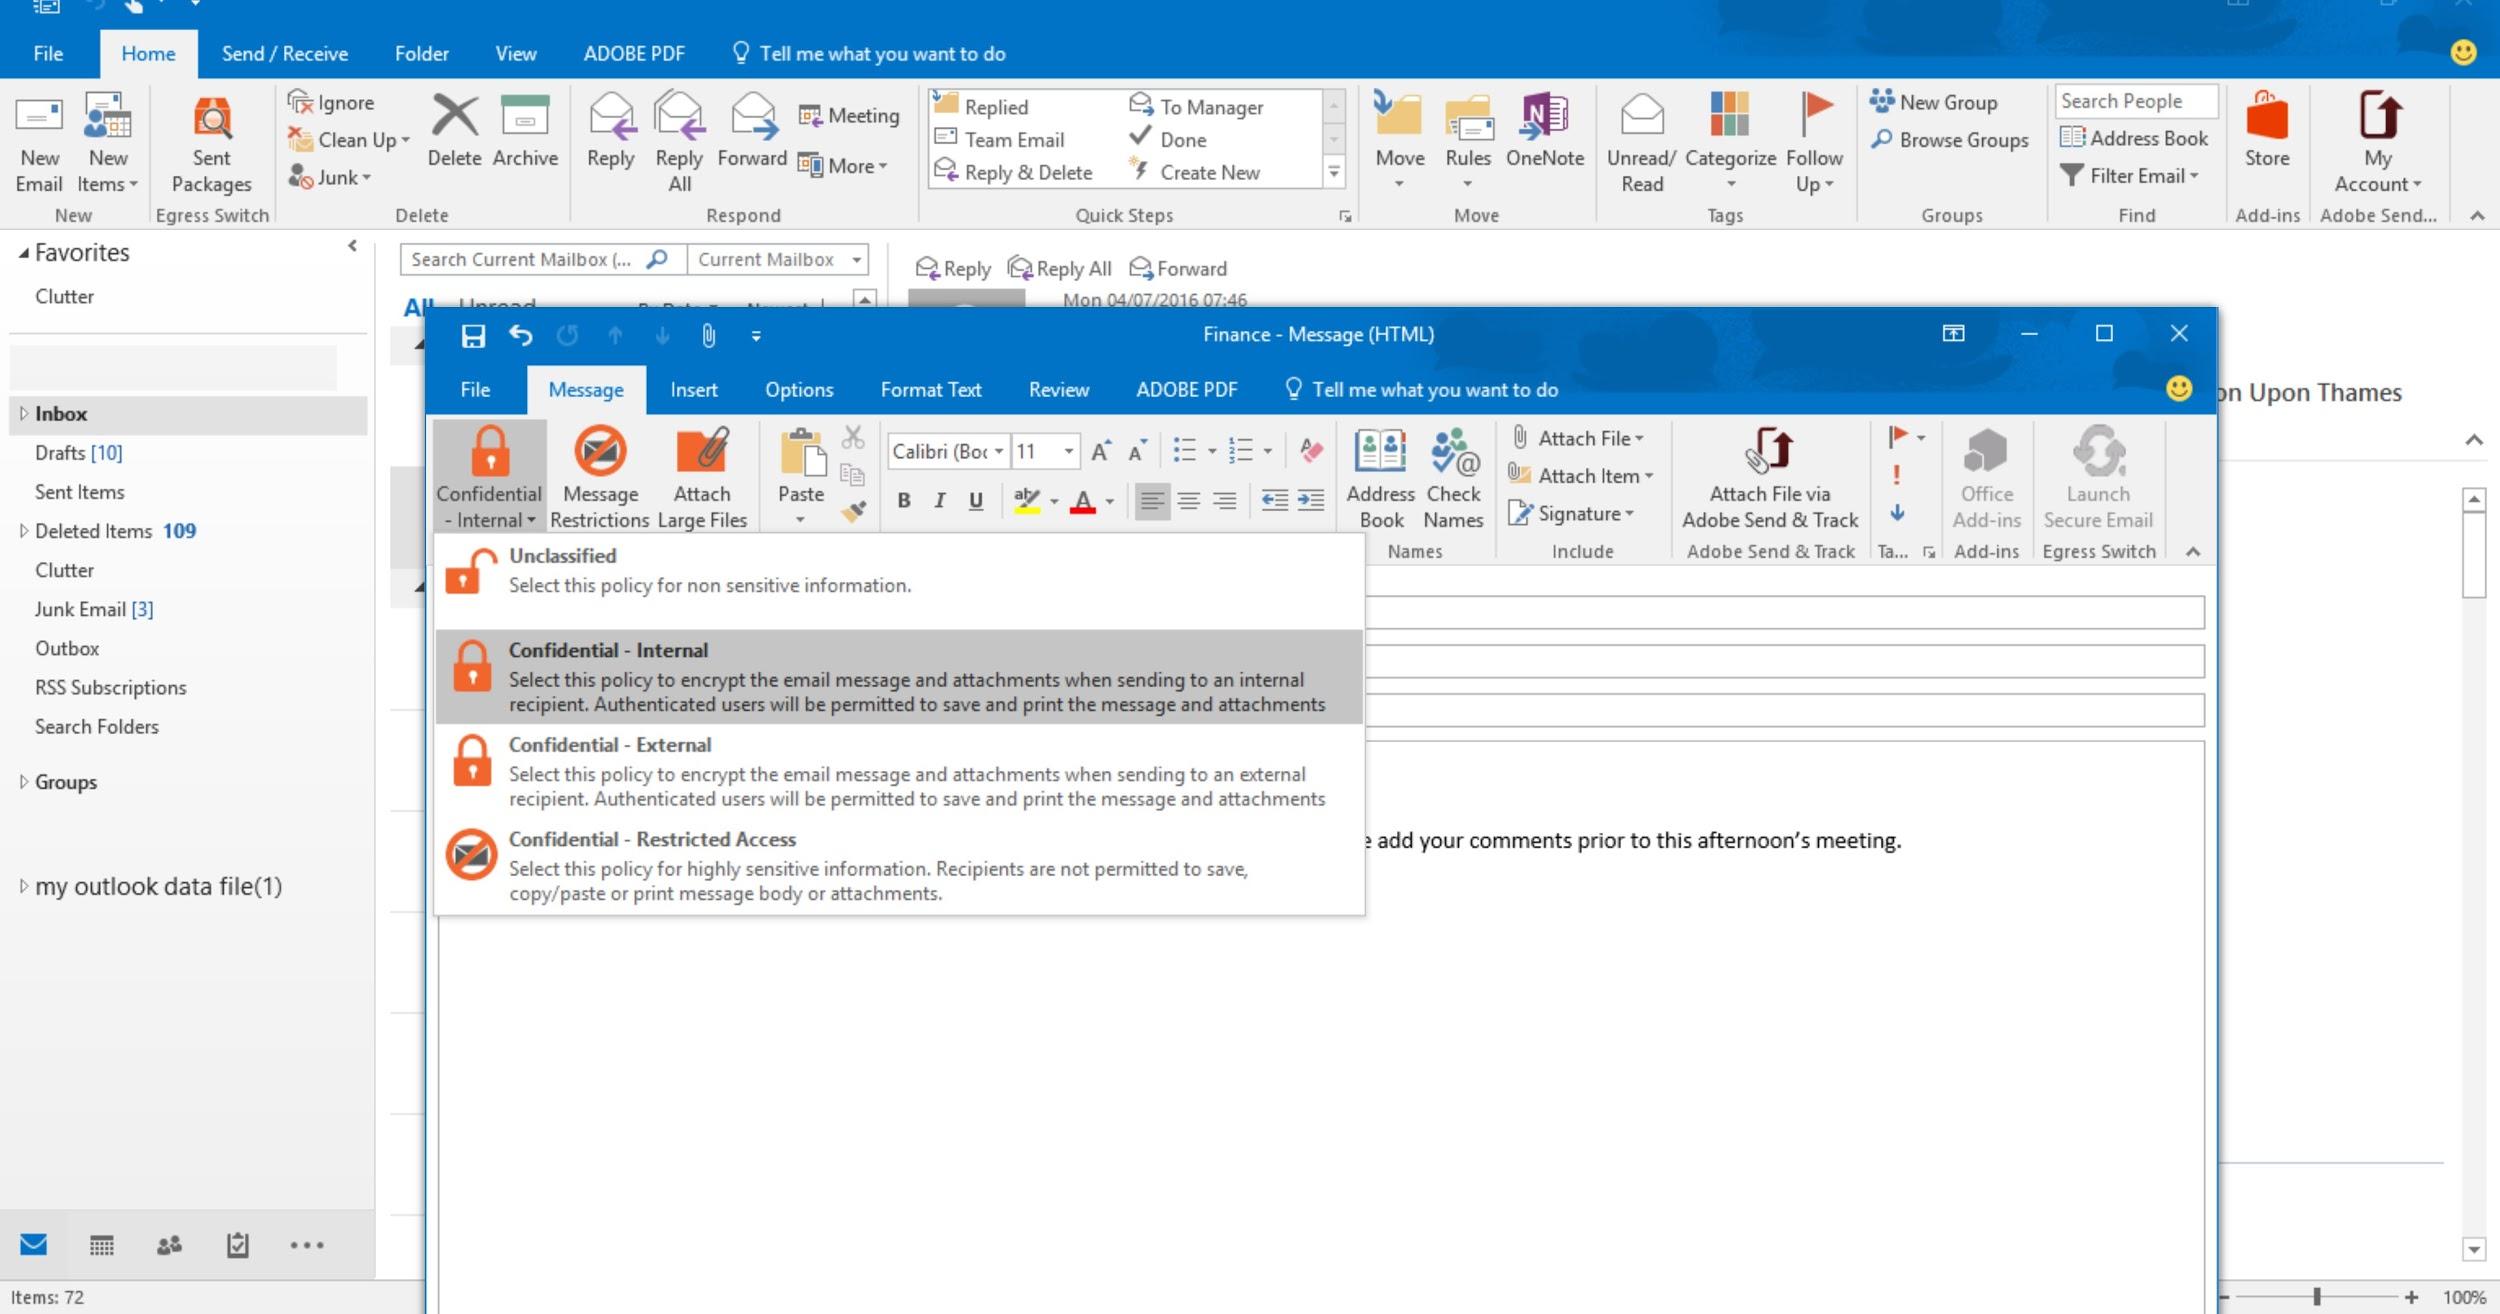Toggle Italic formatting button

[939, 502]
